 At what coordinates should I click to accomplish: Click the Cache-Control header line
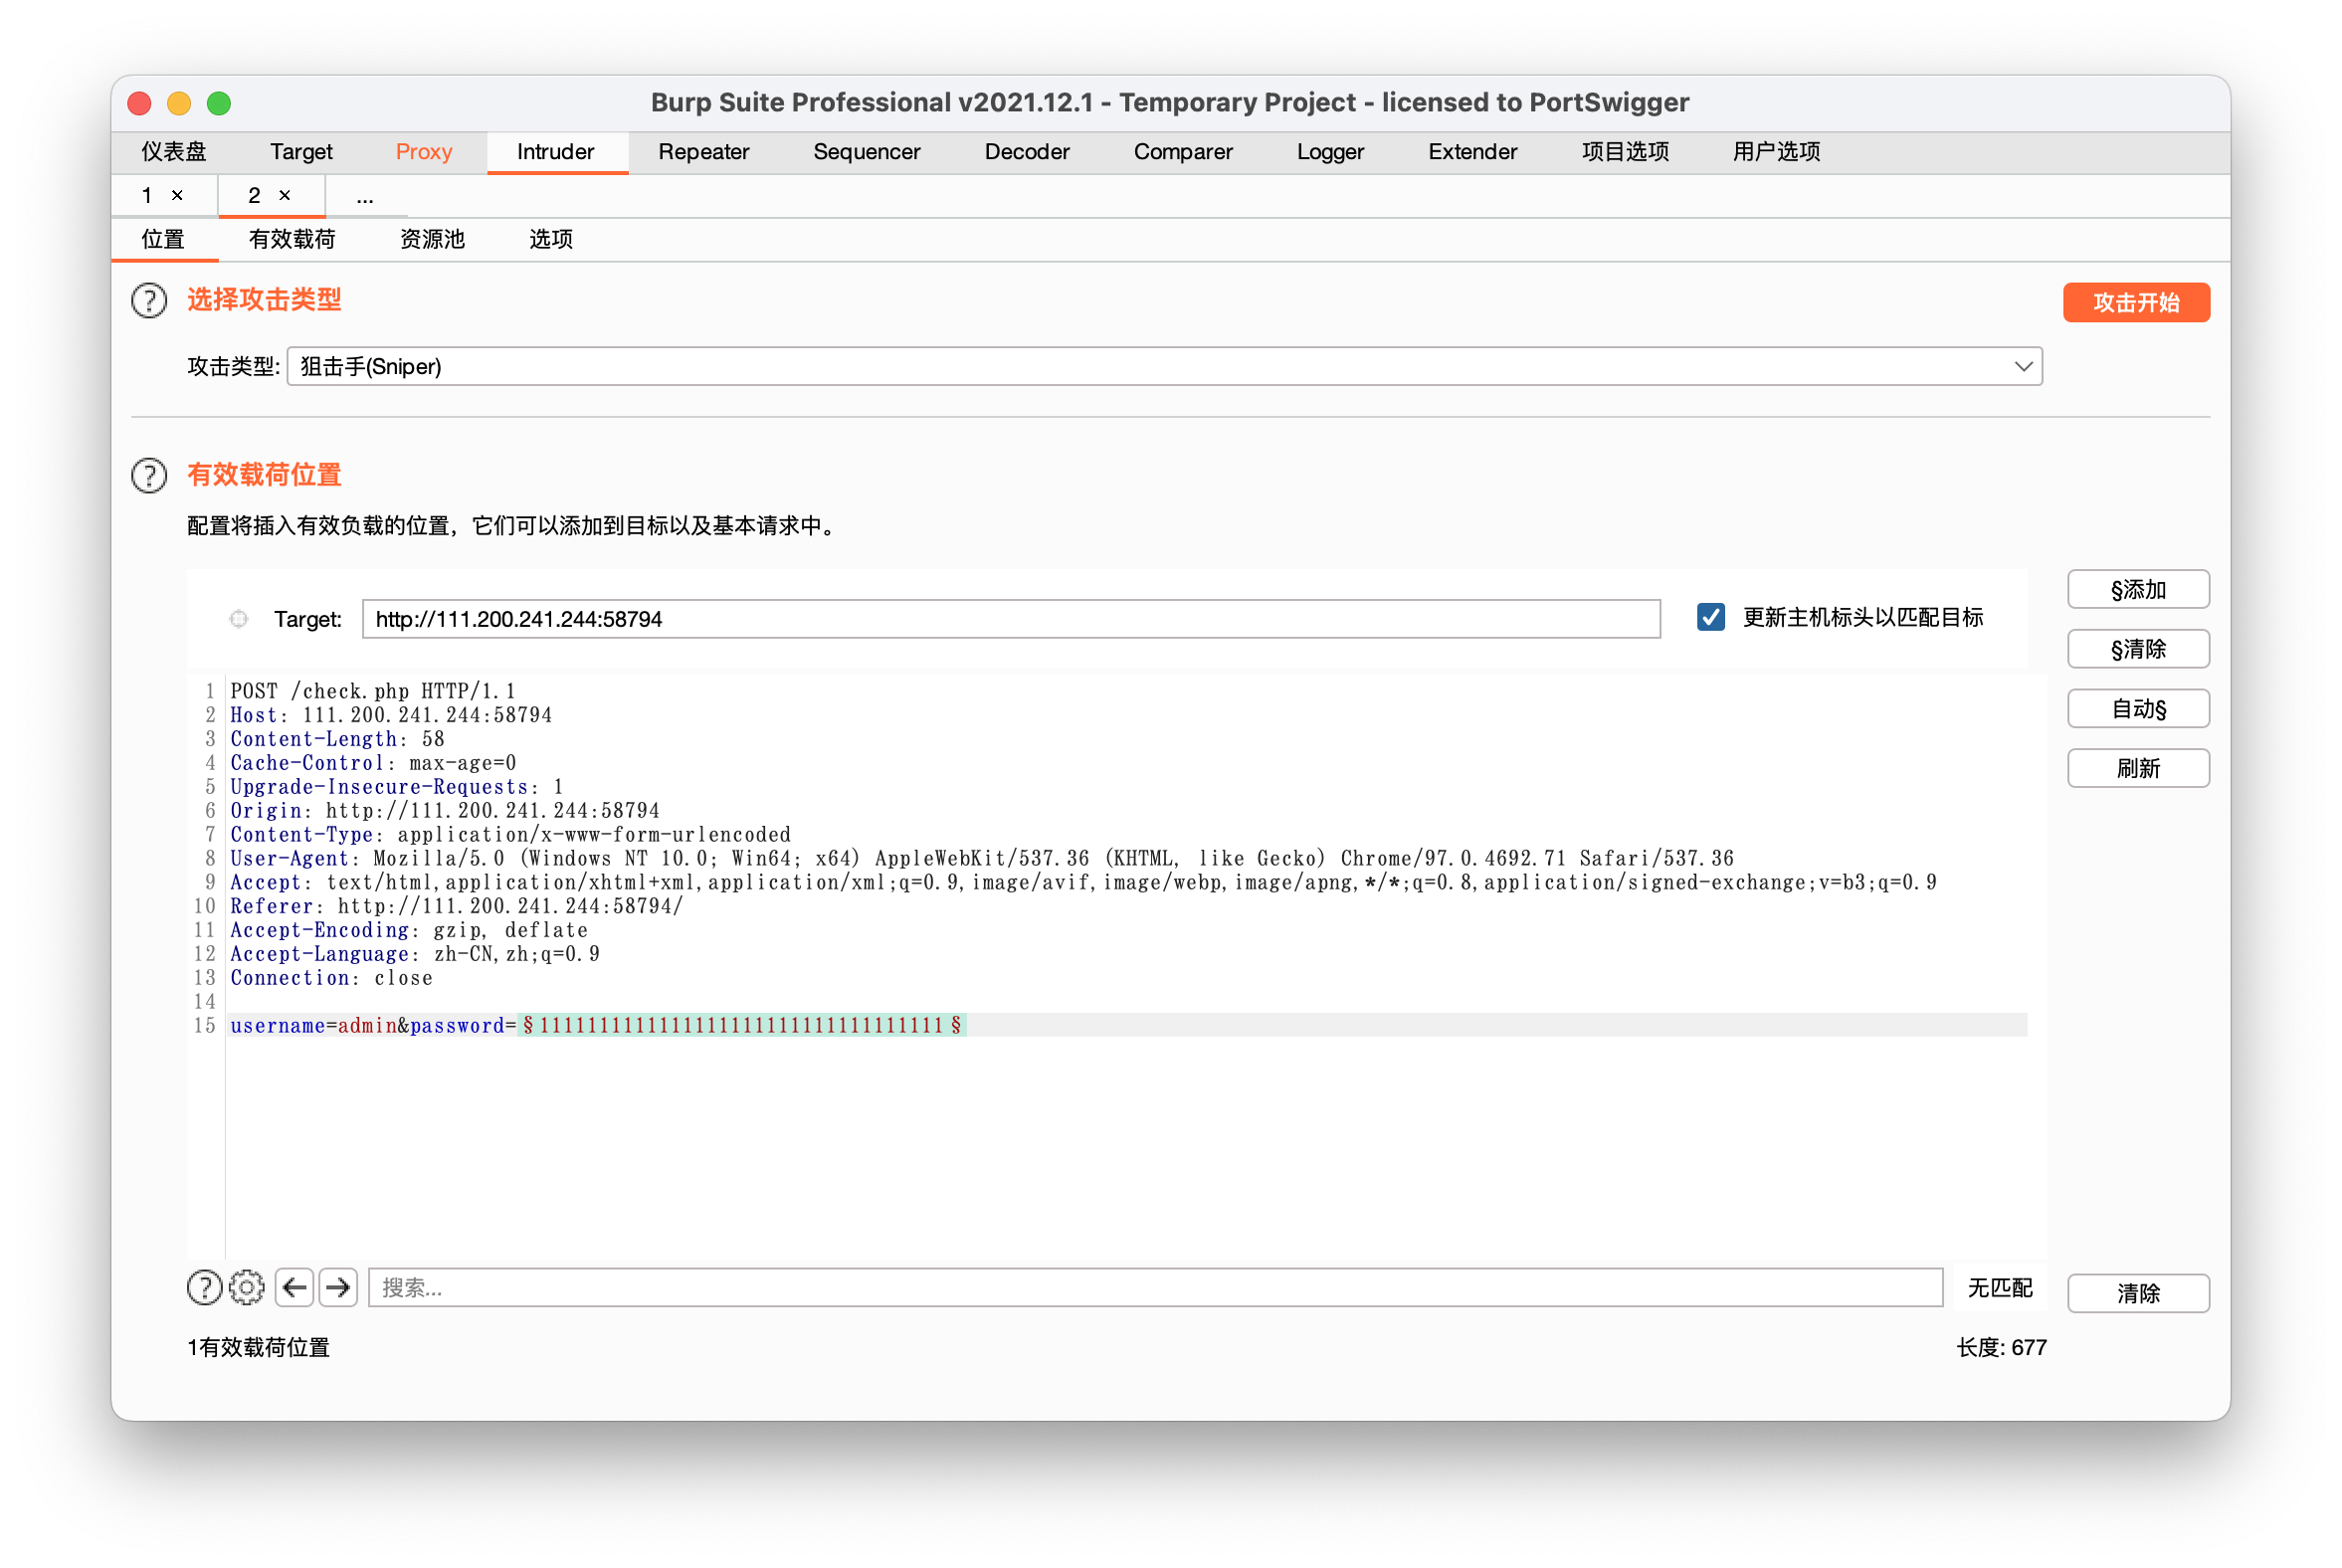point(373,764)
